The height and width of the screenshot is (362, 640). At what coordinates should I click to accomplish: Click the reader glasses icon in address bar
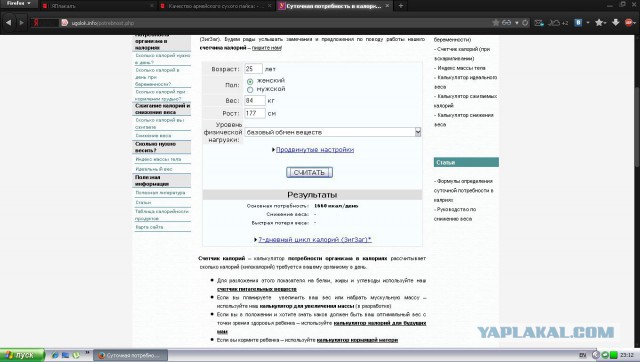point(506,23)
